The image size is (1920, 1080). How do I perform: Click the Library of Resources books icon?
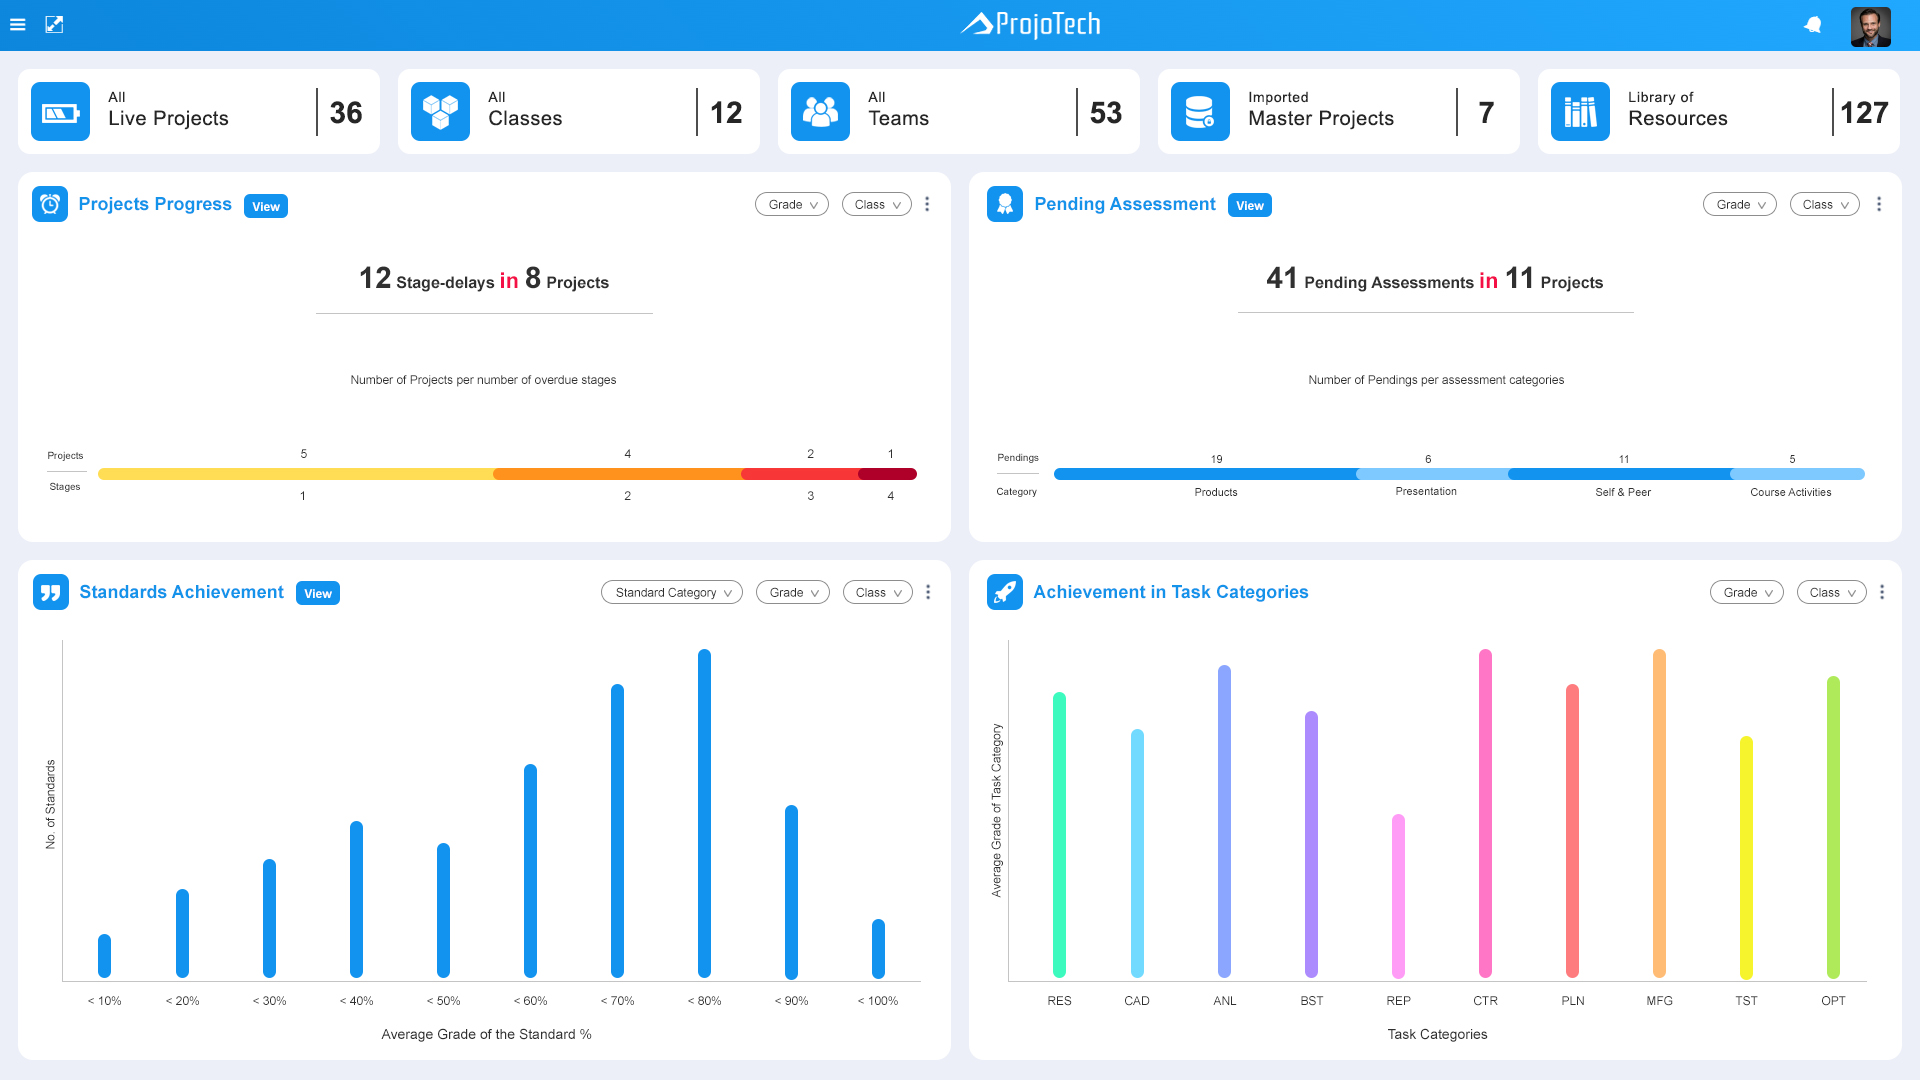click(x=1580, y=112)
